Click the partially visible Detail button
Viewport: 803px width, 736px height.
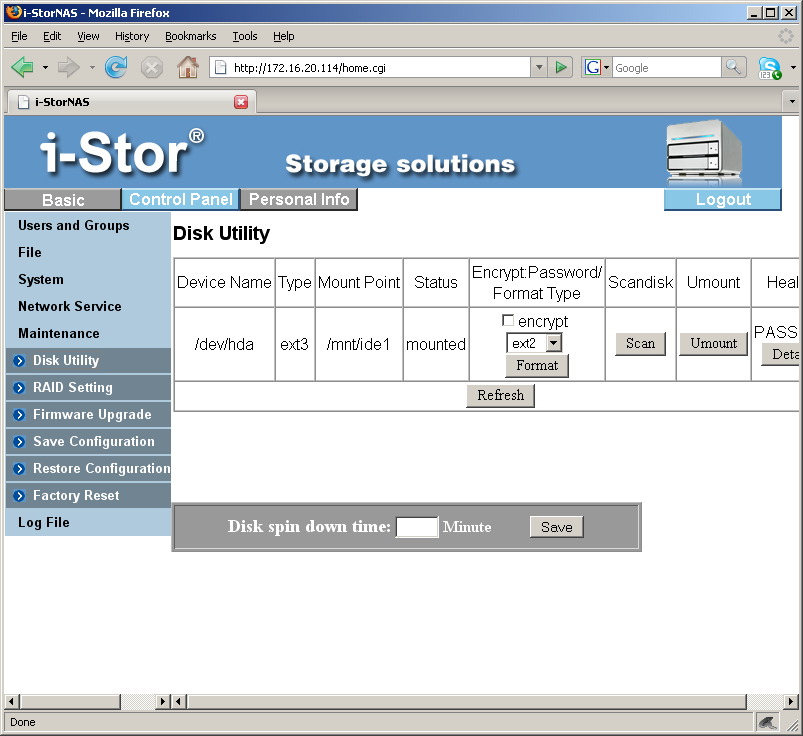pyautogui.click(x=780, y=354)
